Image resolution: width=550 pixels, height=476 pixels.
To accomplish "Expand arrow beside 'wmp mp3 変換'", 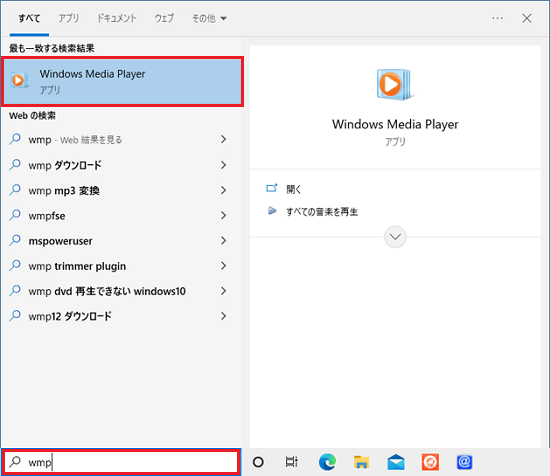I will (x=223, y=190).
